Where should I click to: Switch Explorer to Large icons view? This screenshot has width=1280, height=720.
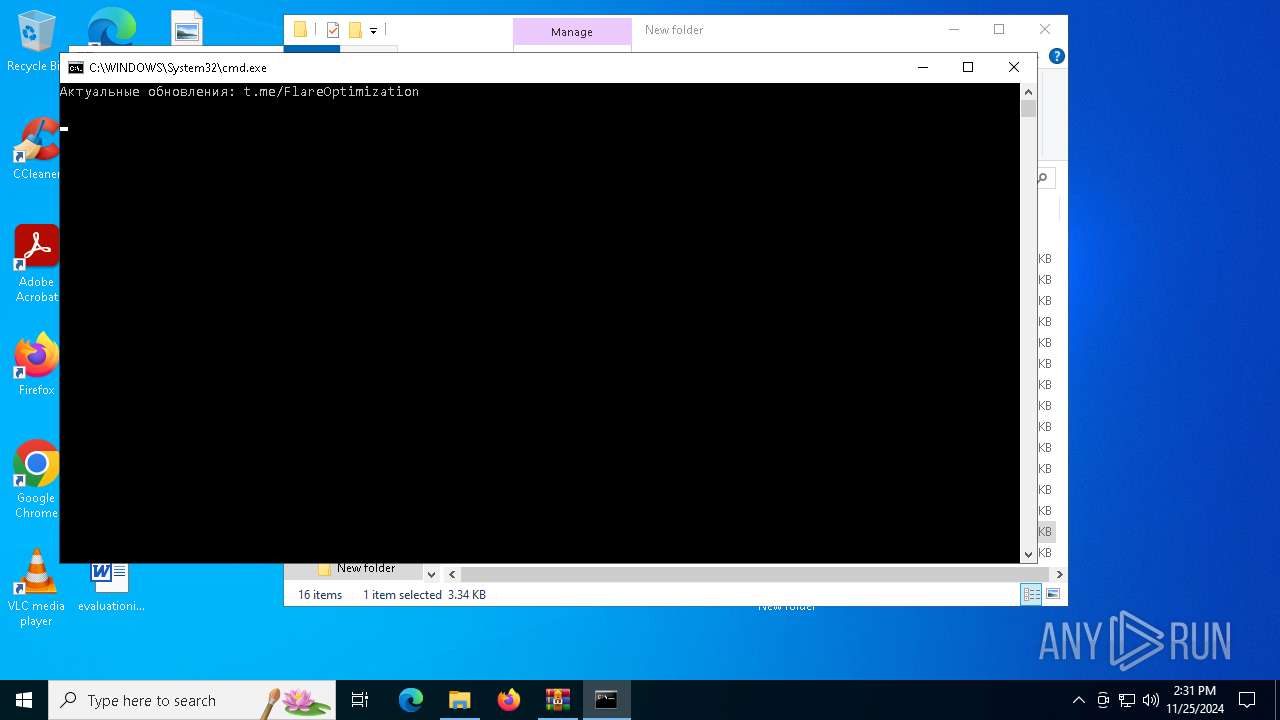coord(1052,595)
